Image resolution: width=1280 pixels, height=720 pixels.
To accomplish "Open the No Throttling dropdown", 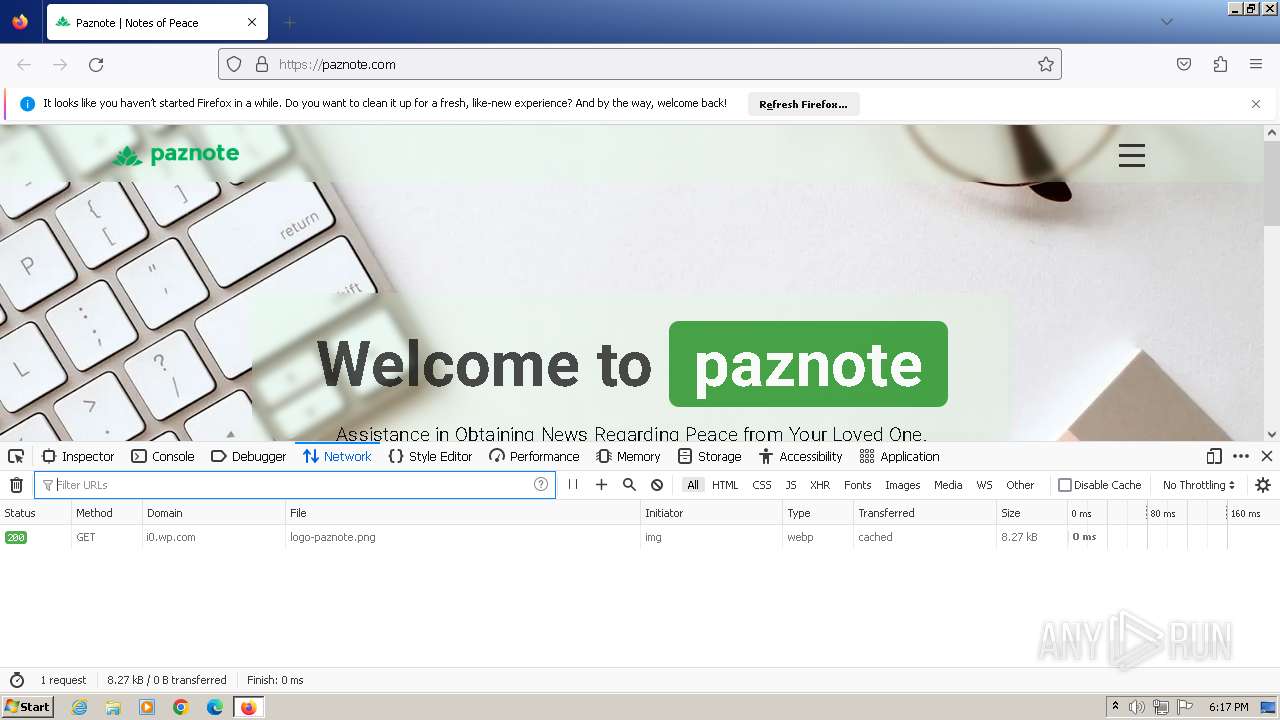I will click(x=1198, y=485).
